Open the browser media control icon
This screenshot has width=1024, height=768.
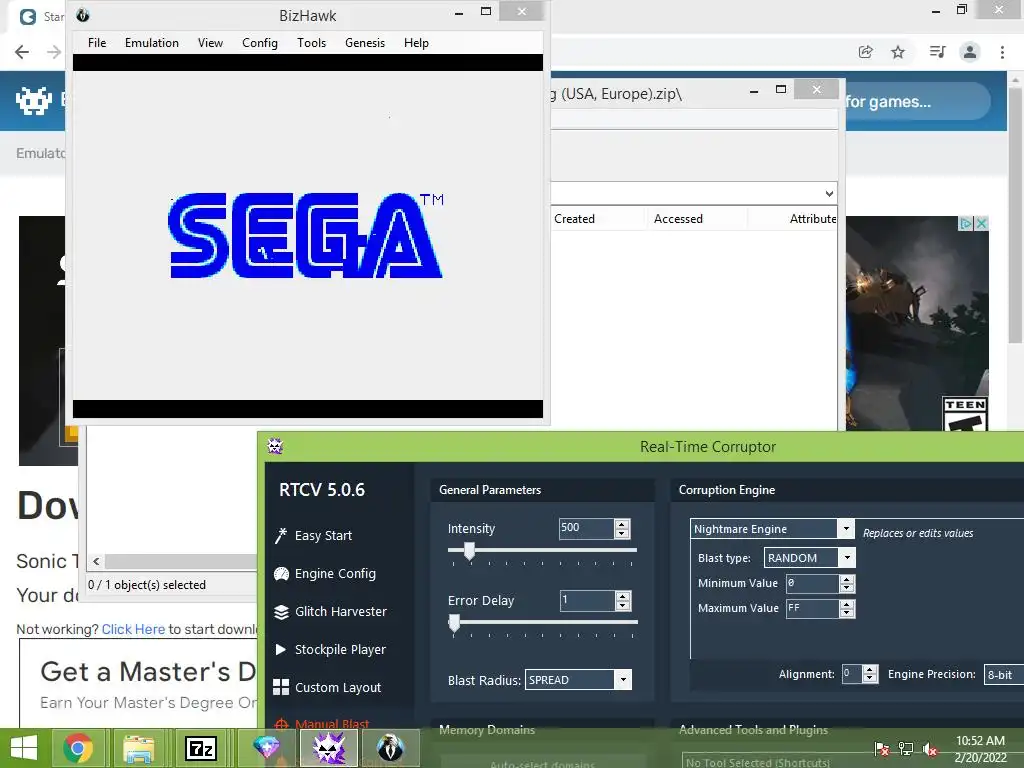[937, 52]
